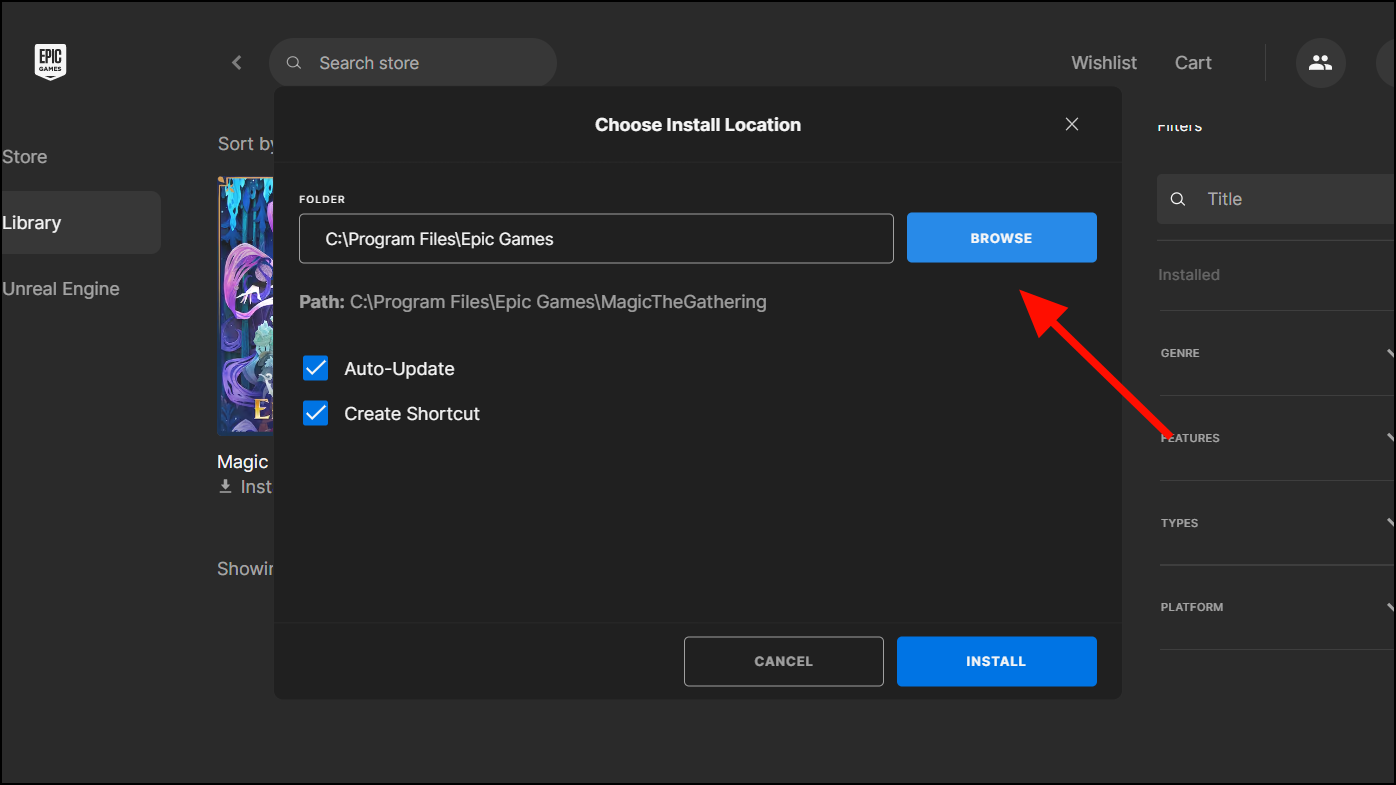The width and height of the screenshot is (1396, 785).
Task: Cancel the install location dialog
Action: 784,661
